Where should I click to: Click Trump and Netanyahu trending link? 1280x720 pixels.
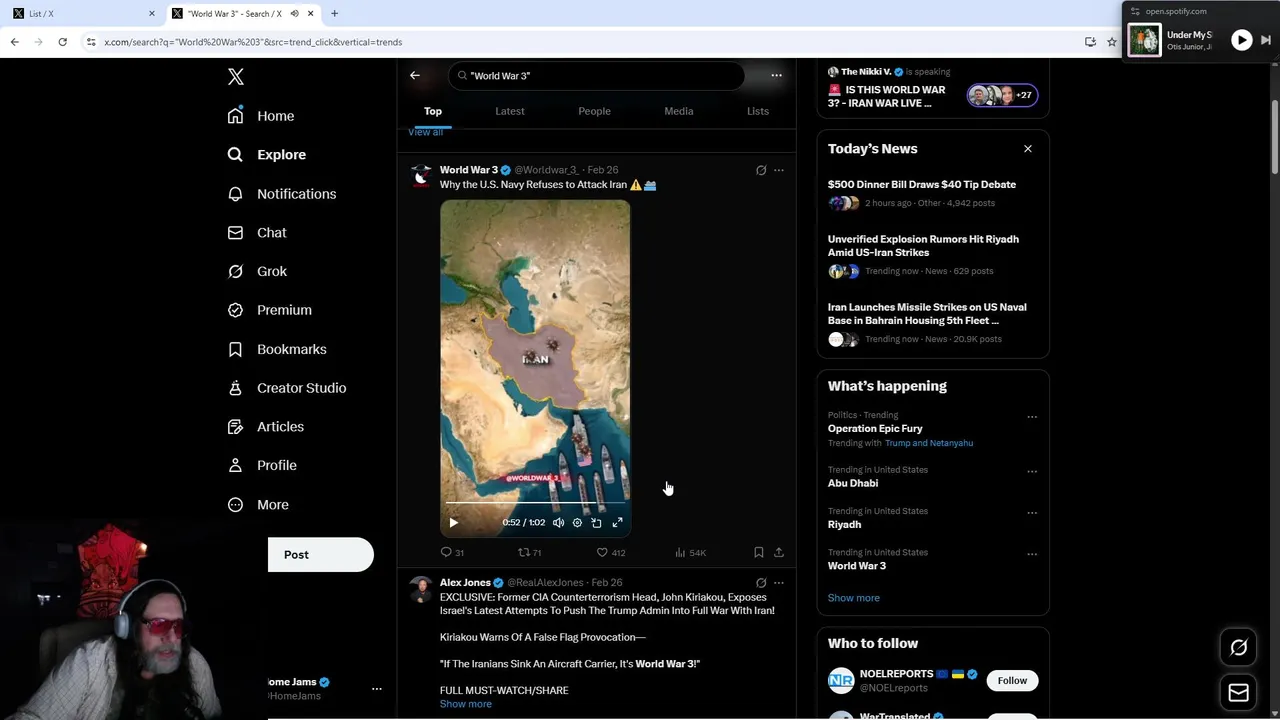[929, 443]
